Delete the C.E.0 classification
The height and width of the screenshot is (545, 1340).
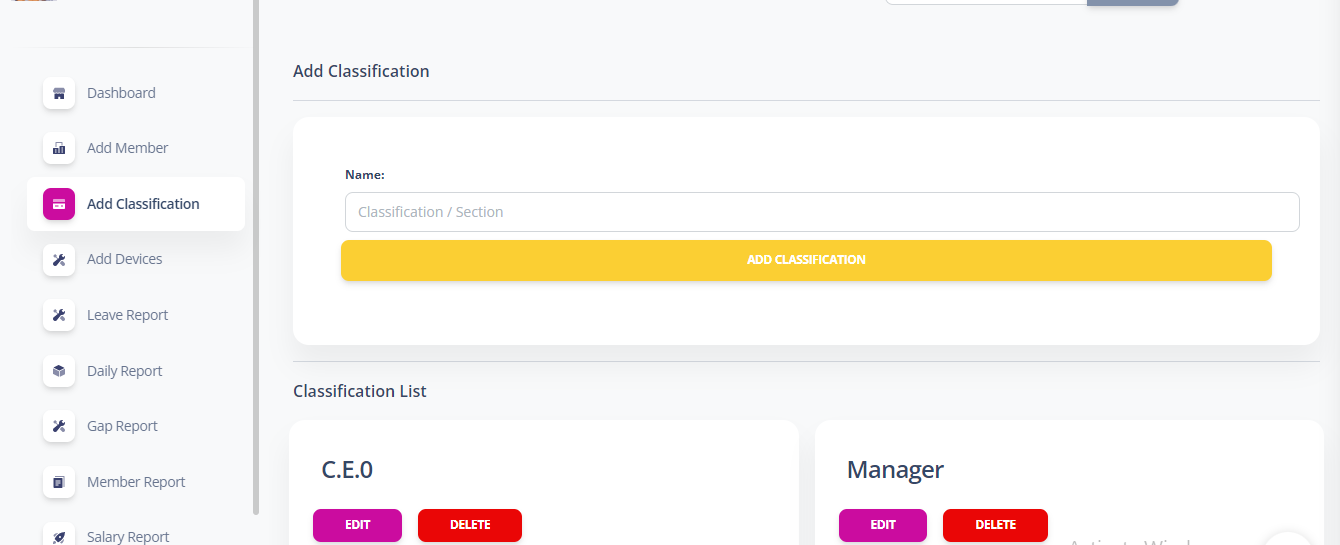(x=470, y=525)
